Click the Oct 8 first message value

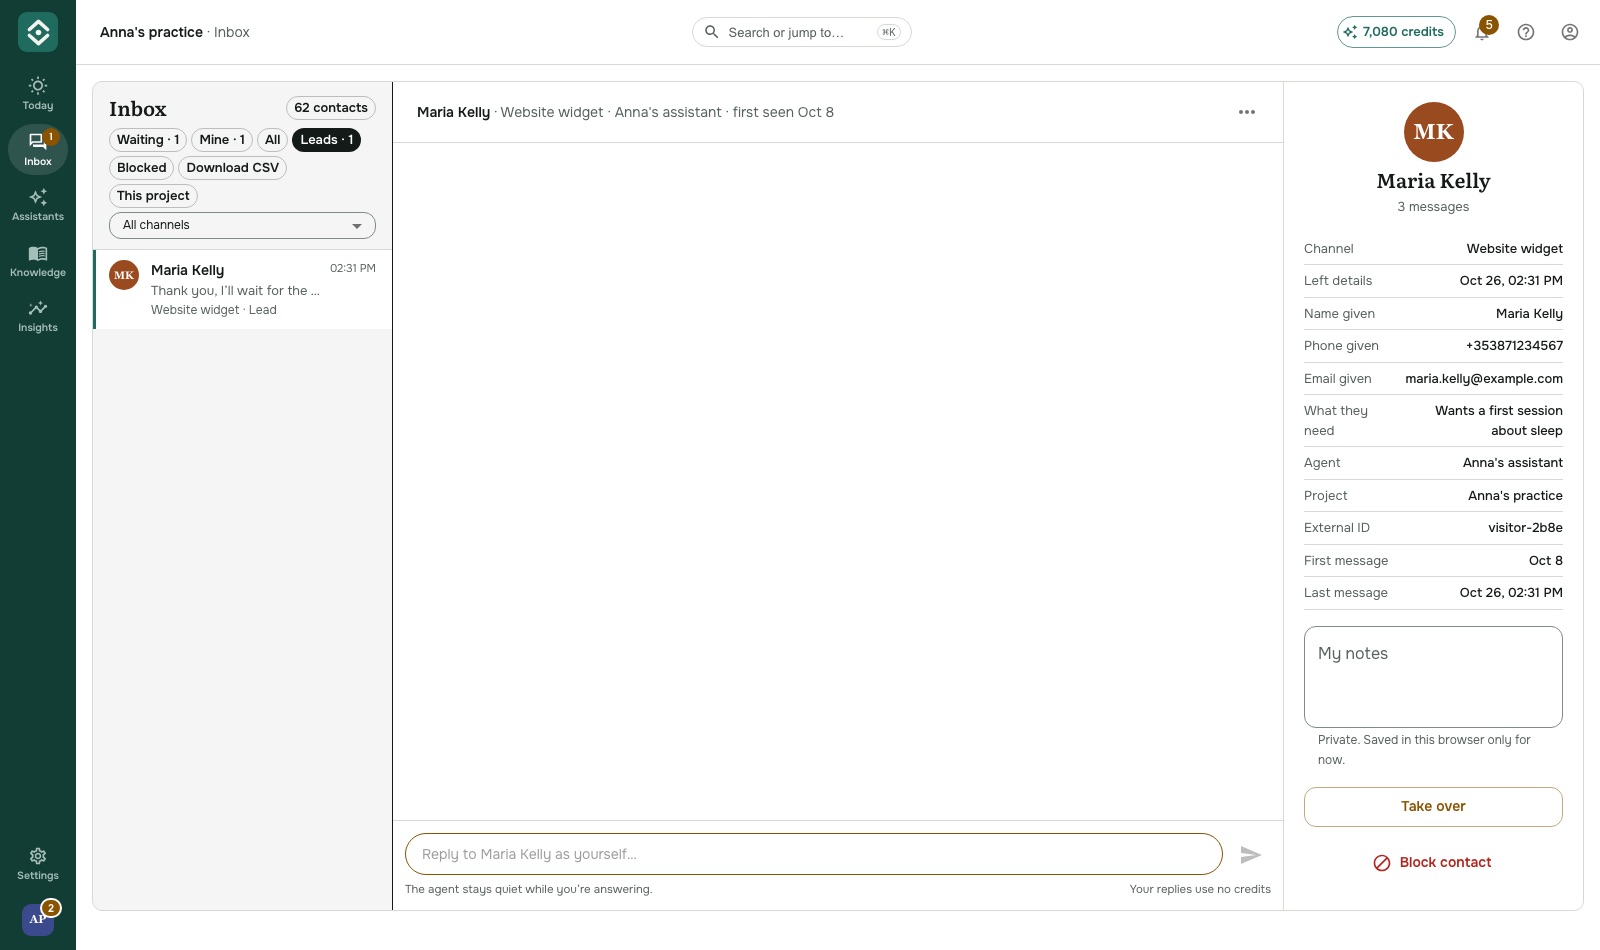1546,561
